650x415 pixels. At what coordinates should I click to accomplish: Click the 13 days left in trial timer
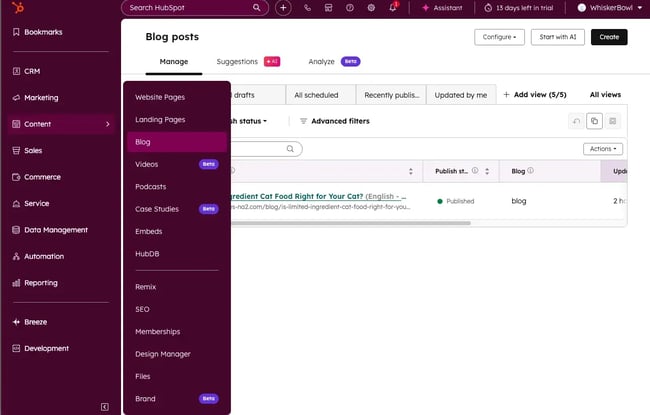(x=519, y=7)
